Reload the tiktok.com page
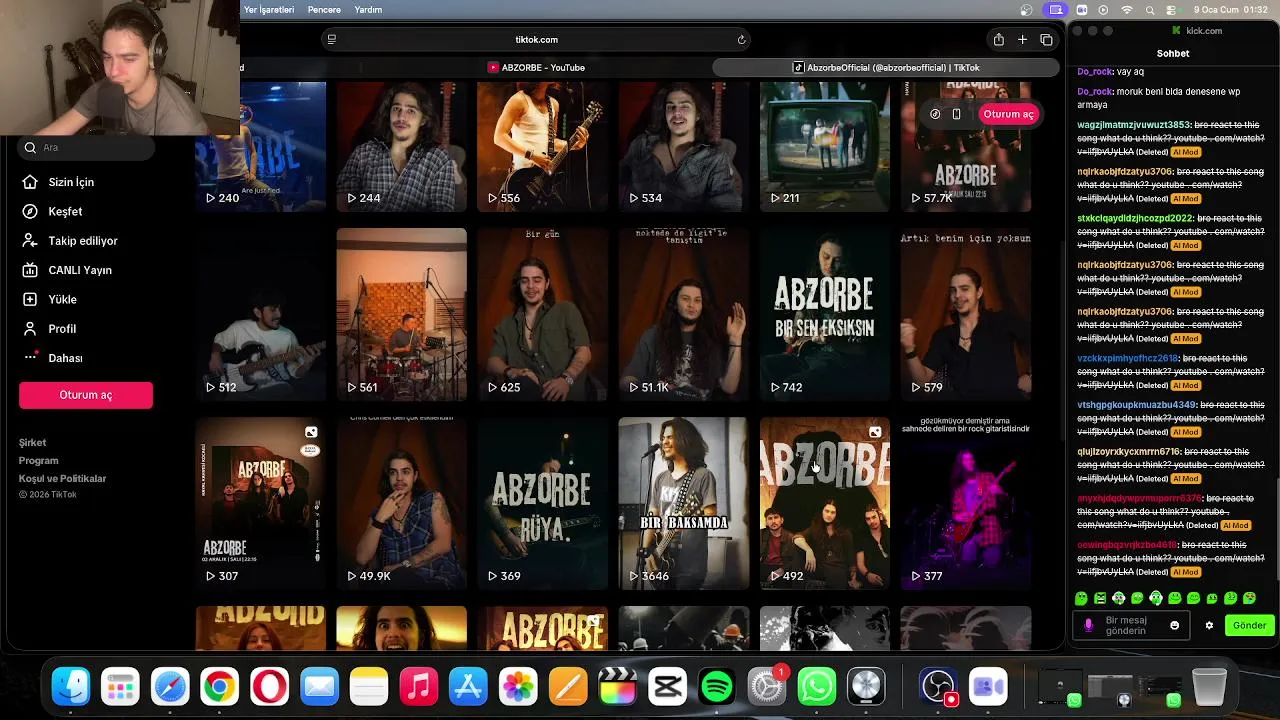Viewport: 1280px width, 720px height. (741, 40)
